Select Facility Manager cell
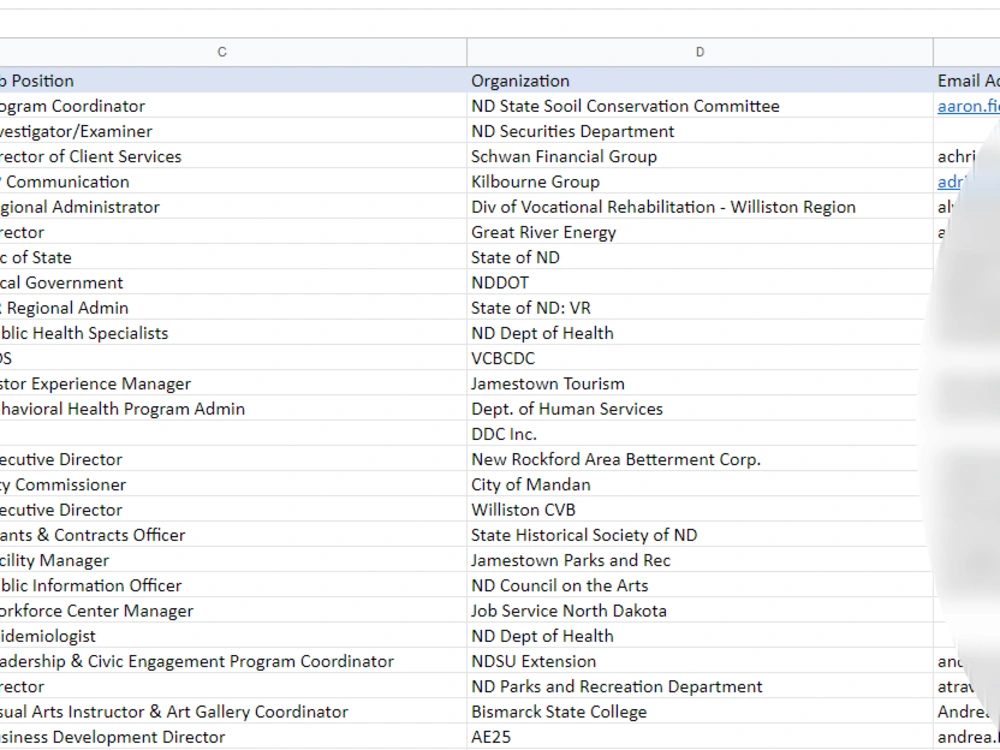Viewport: 1000px width, 750px height. (x=233, y=561)
